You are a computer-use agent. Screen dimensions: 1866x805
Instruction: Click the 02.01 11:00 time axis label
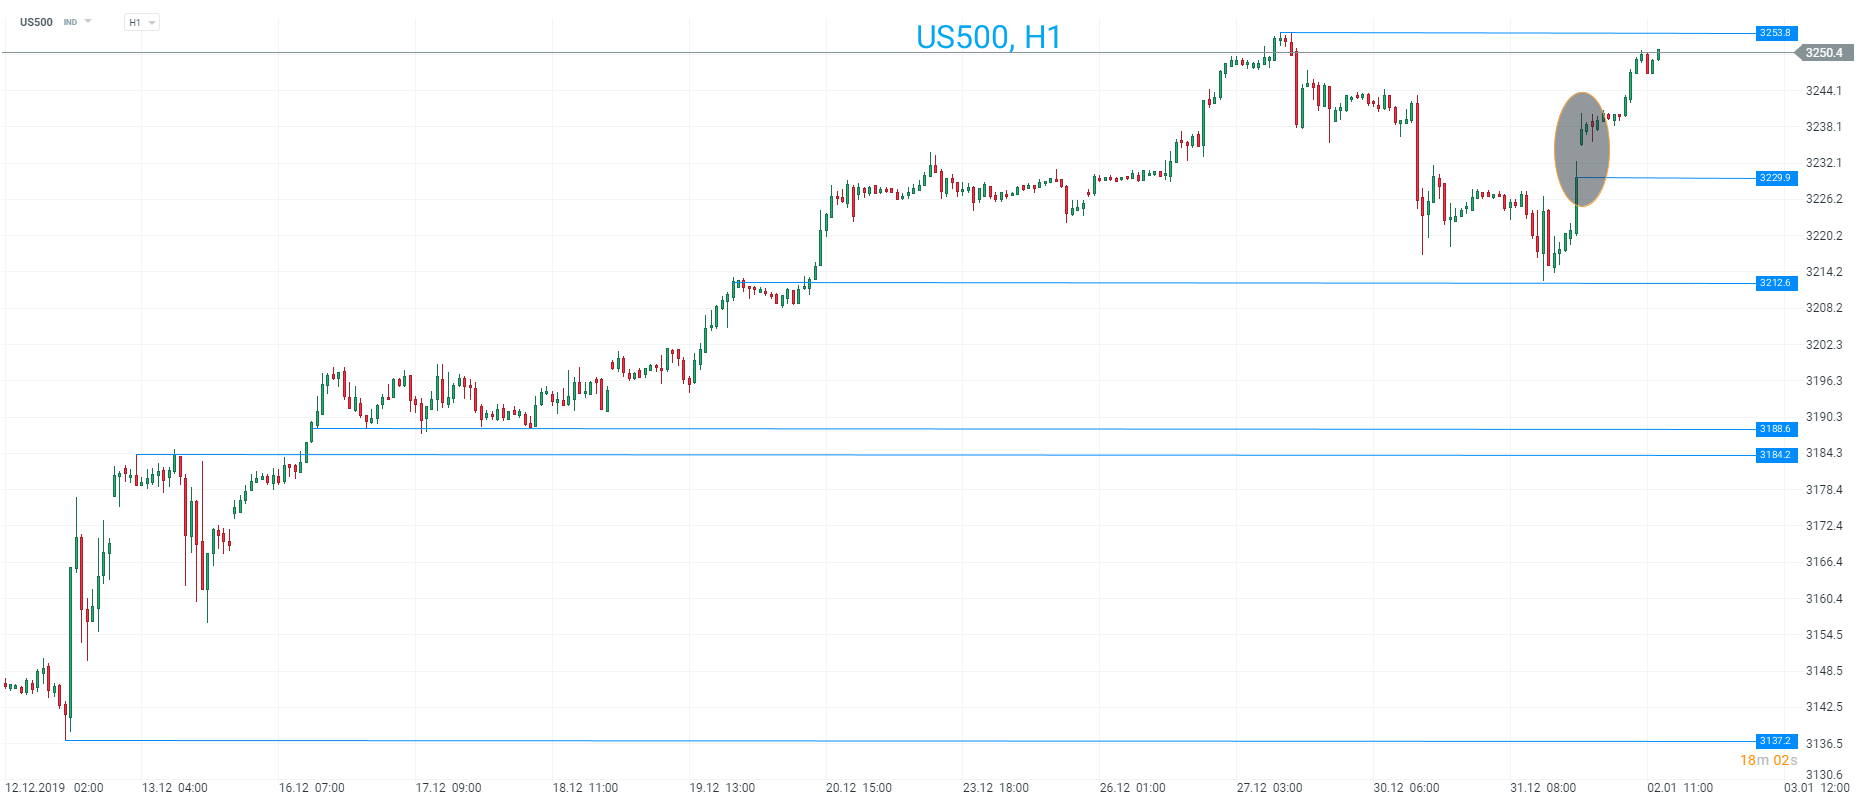1680,788
